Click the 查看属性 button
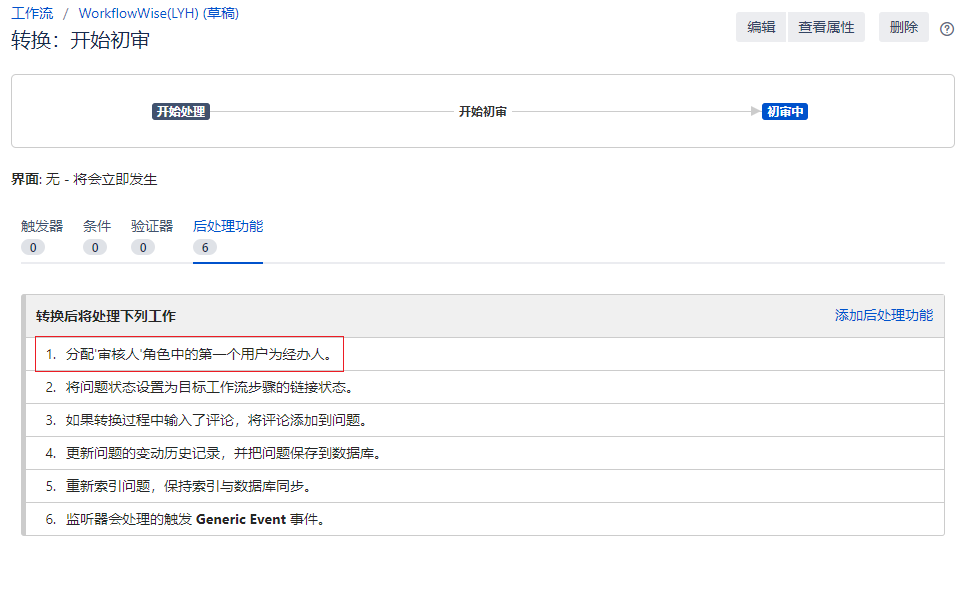 (x=826, y=28)
